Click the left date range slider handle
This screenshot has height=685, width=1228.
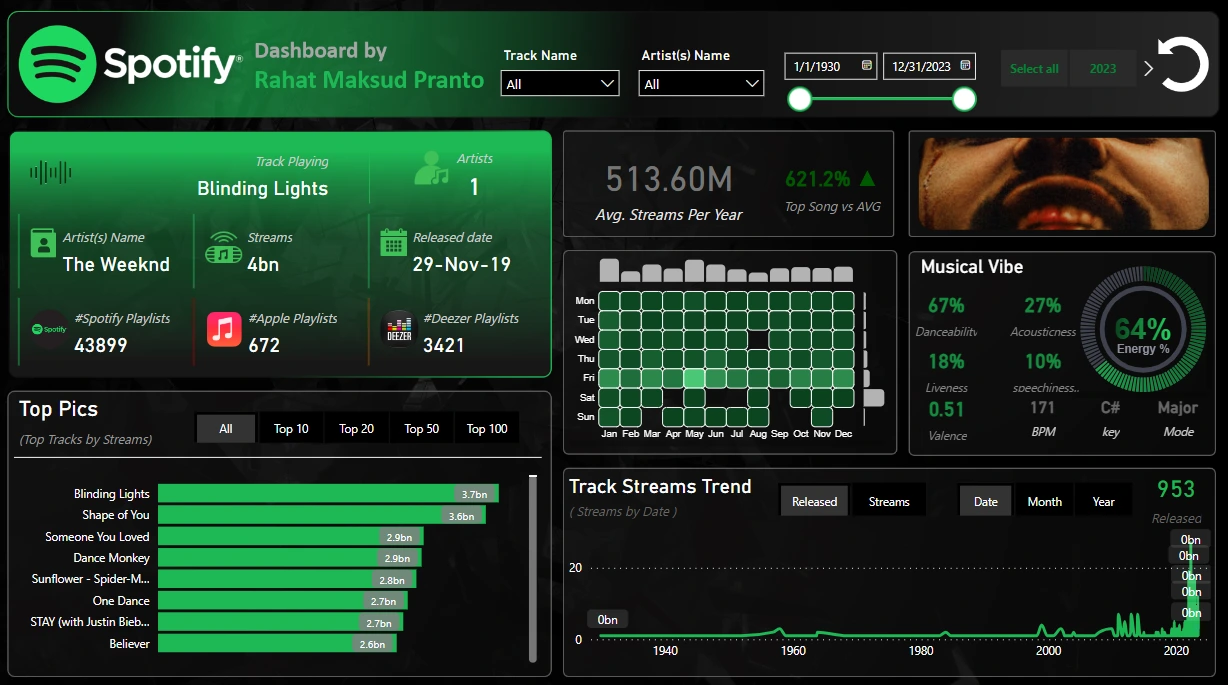click(x=799, y=99)
